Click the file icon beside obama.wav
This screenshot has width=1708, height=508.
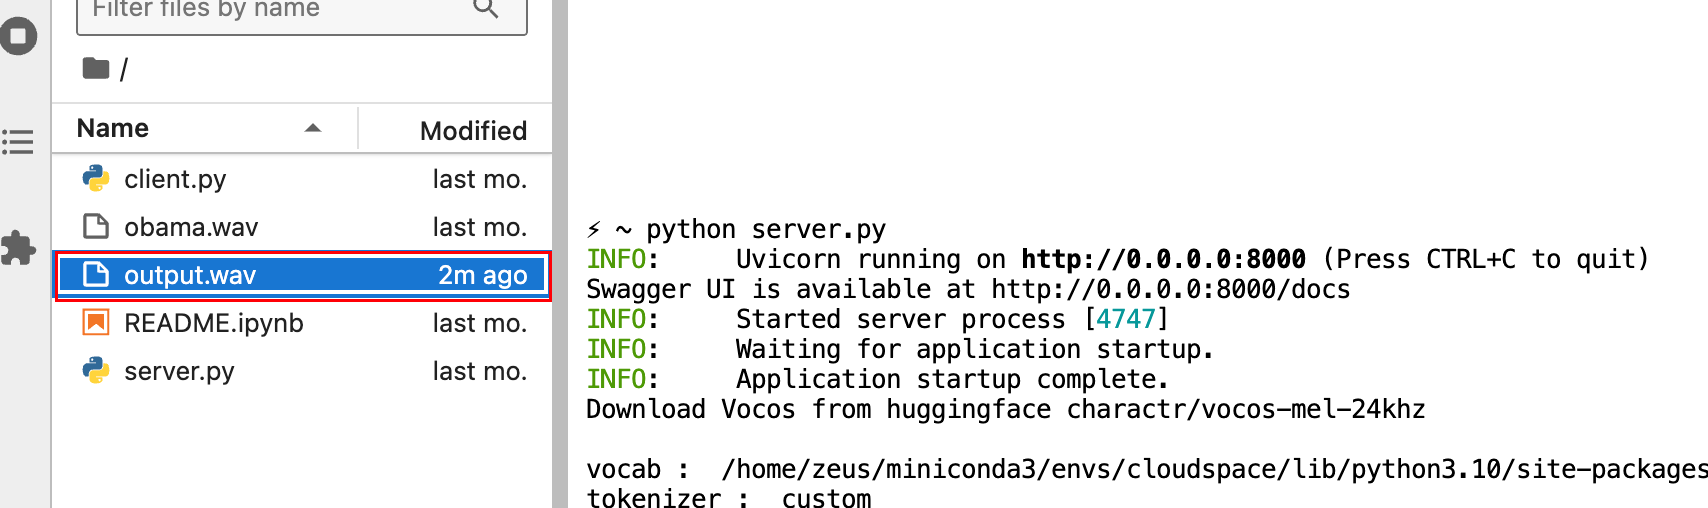(96, 227)
